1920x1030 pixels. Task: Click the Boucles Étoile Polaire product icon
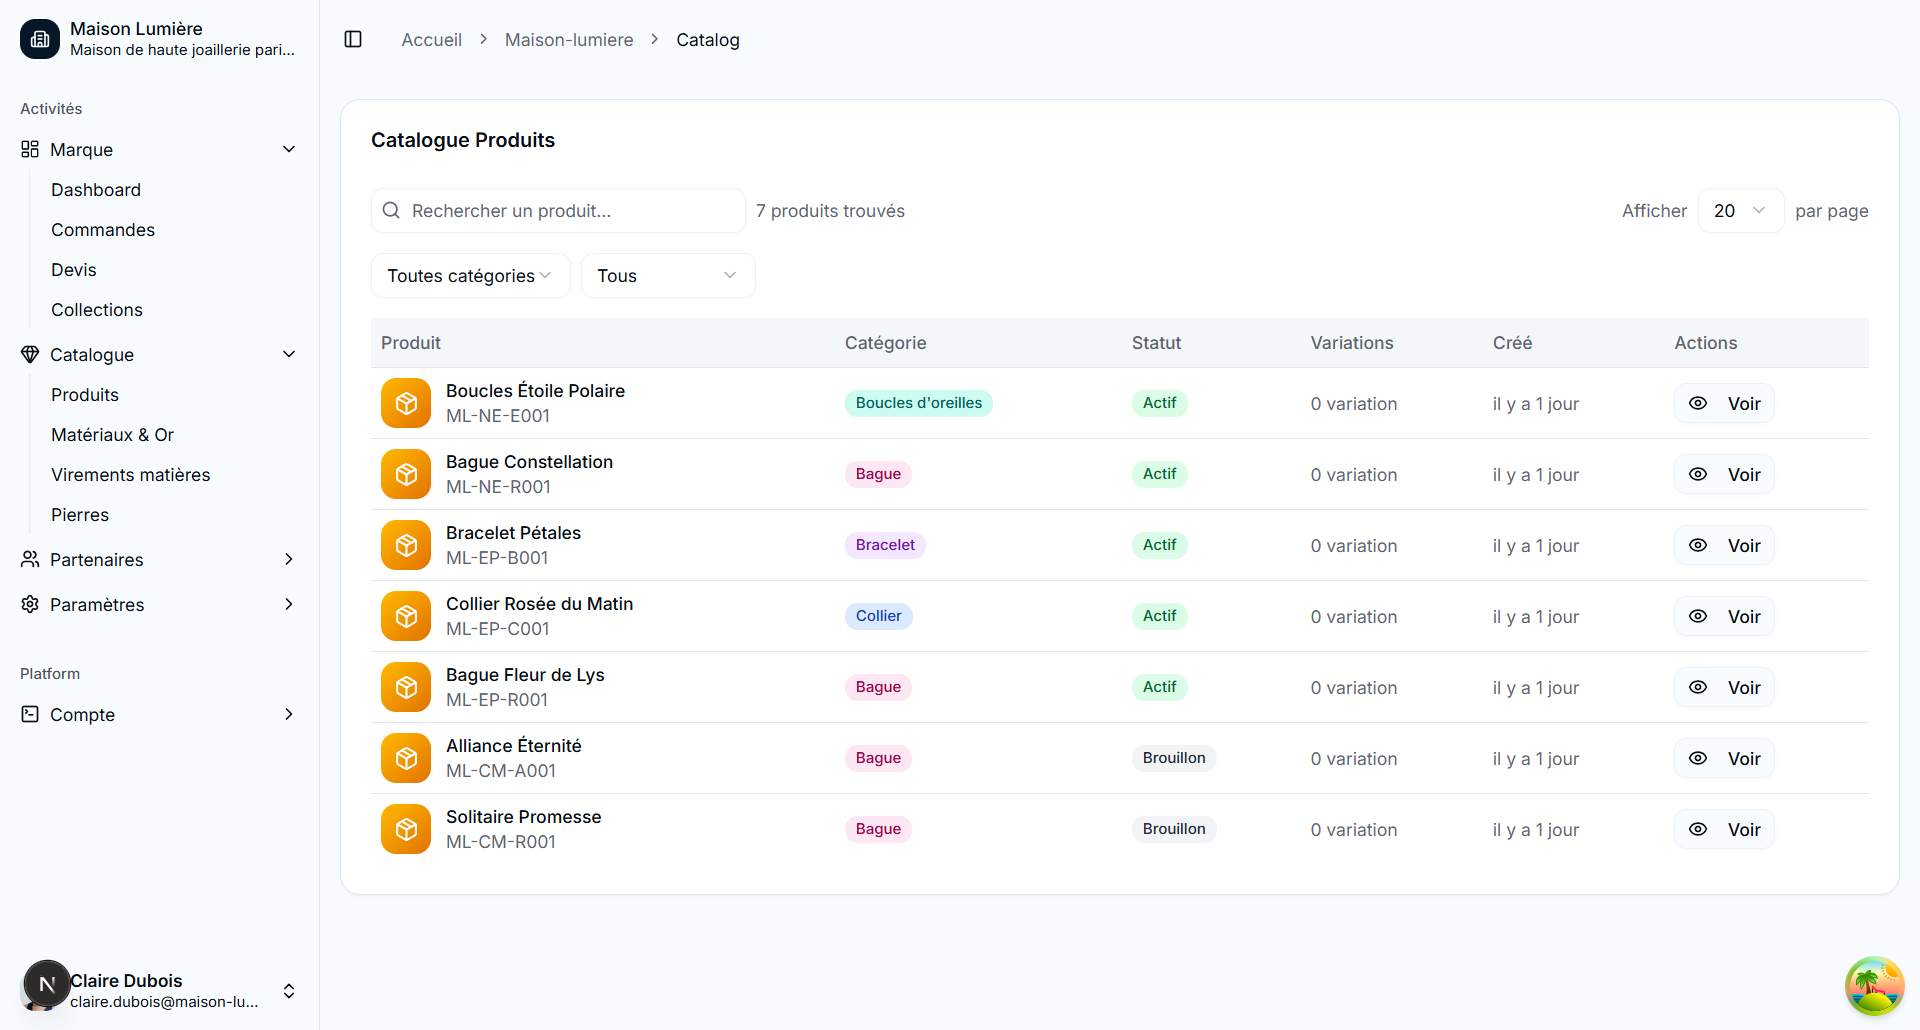click(406, 403)
